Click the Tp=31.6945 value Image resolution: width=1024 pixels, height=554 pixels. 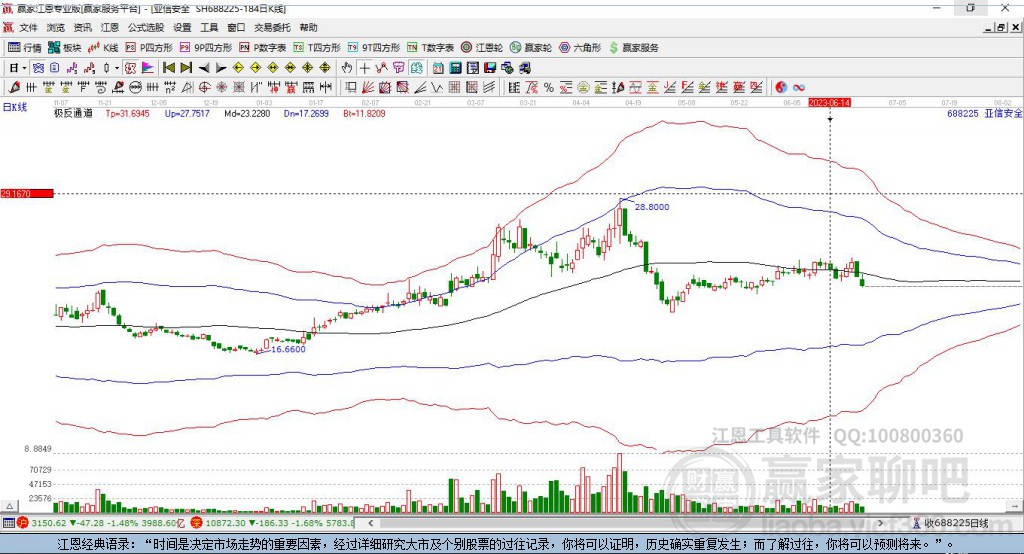pos(127,114)
